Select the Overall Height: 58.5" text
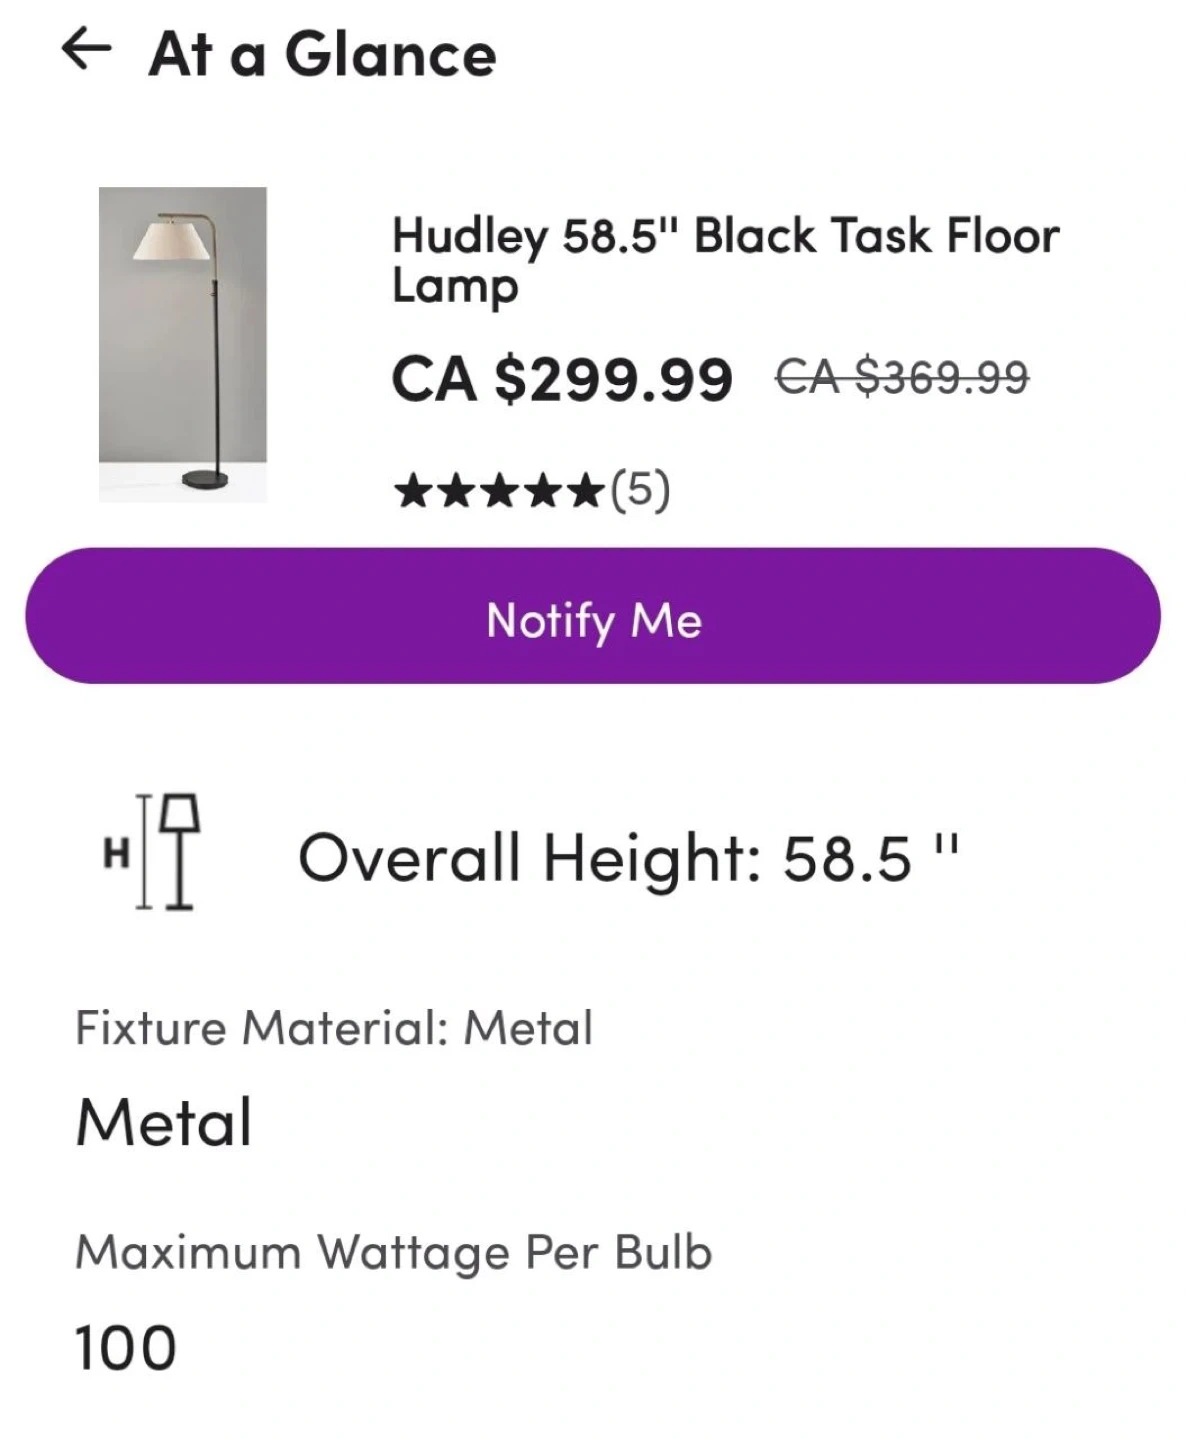Image resolution: width=1186 pixels, height=1440 pixels. click(x=629, y=858)
